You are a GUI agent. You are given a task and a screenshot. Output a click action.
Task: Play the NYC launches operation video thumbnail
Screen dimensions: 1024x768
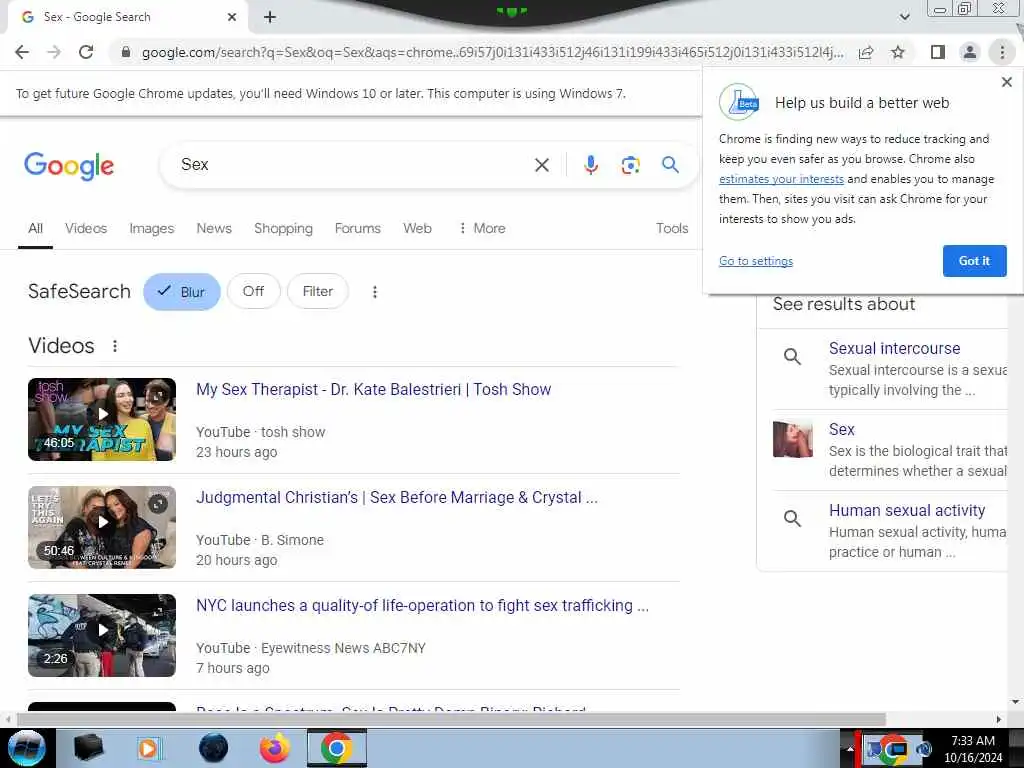coord(102,635)
